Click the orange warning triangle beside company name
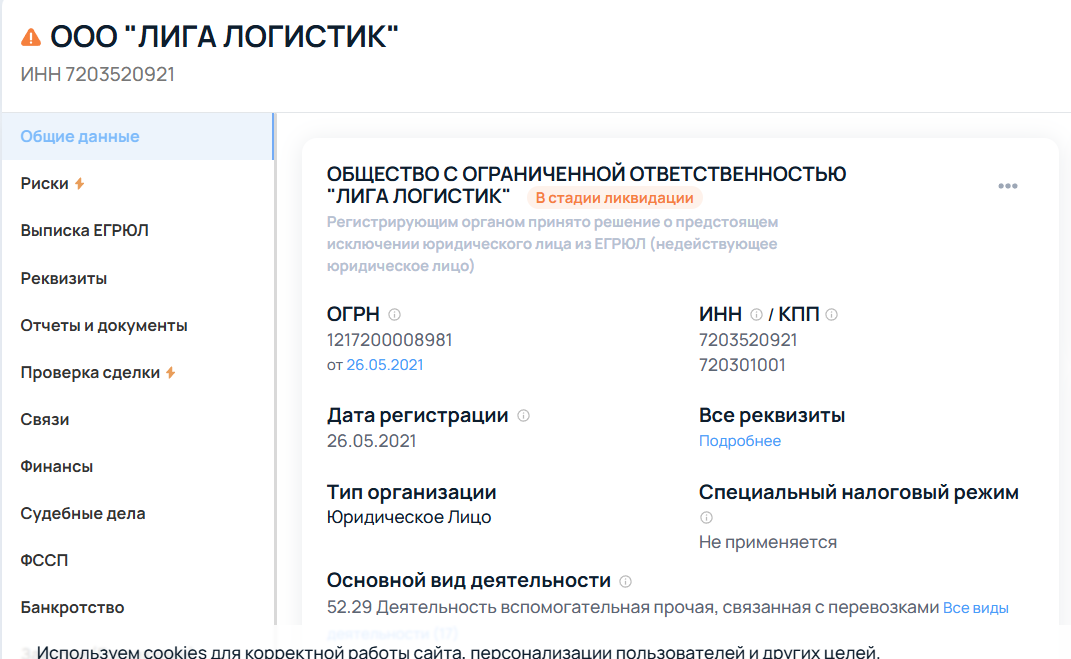Image resolution: width=1071 pixels, height=659 pixels. tap(31, 37)
